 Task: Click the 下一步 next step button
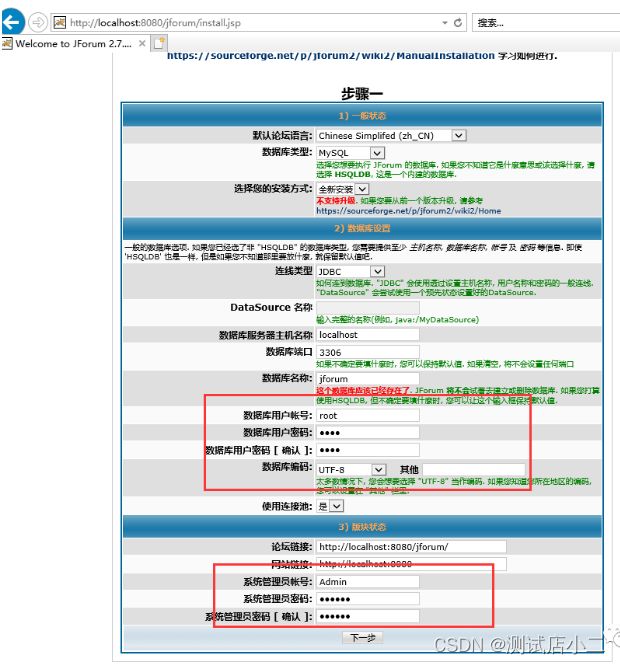click(363, 637)
